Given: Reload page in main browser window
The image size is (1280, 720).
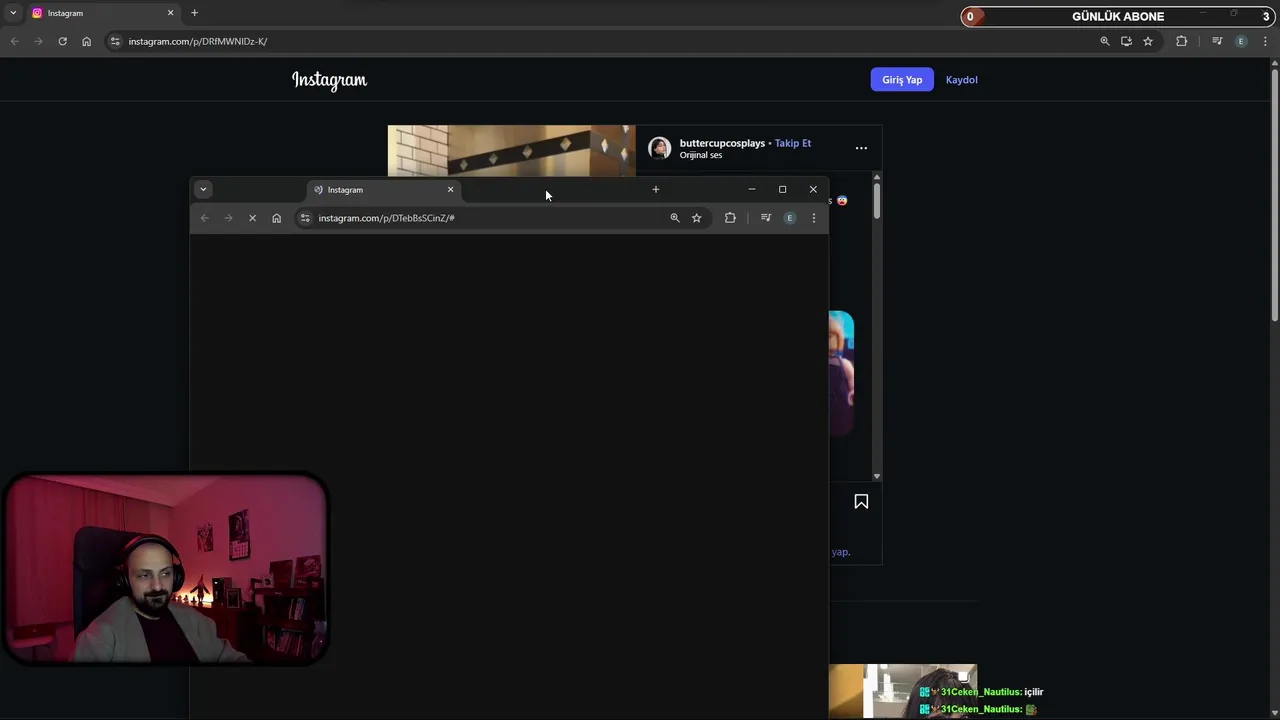Looking at the screenshot, I should 62,41.
